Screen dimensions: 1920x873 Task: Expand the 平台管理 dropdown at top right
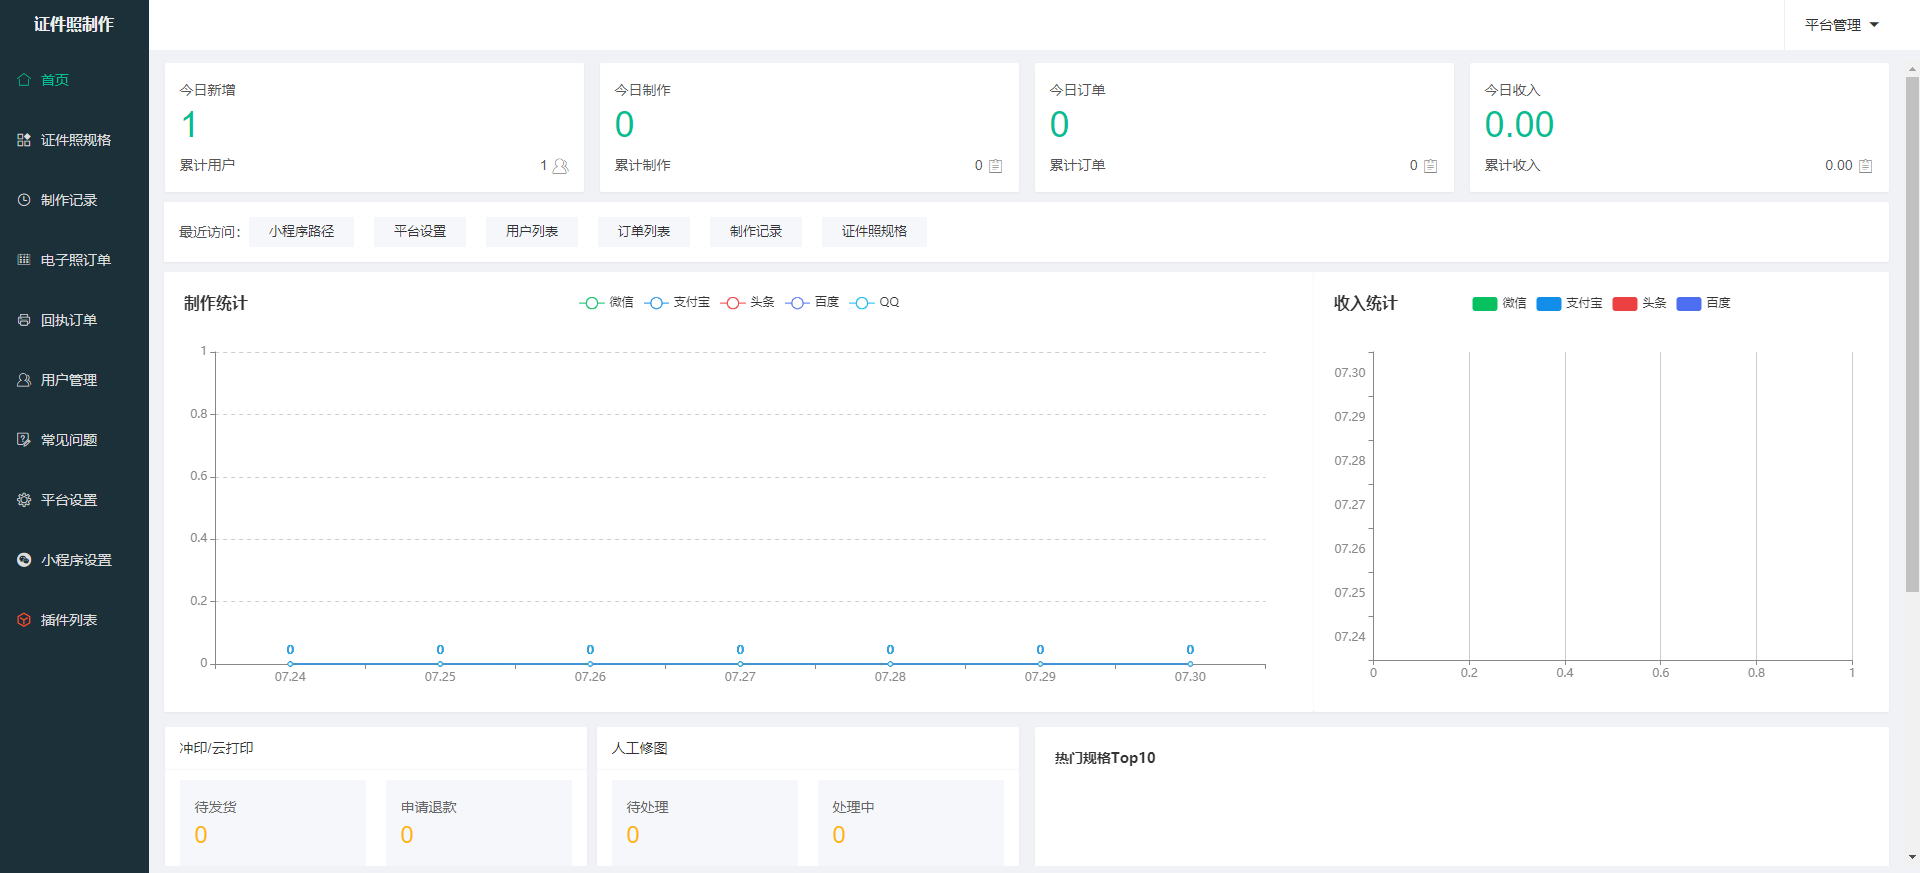pos(1841,25)
